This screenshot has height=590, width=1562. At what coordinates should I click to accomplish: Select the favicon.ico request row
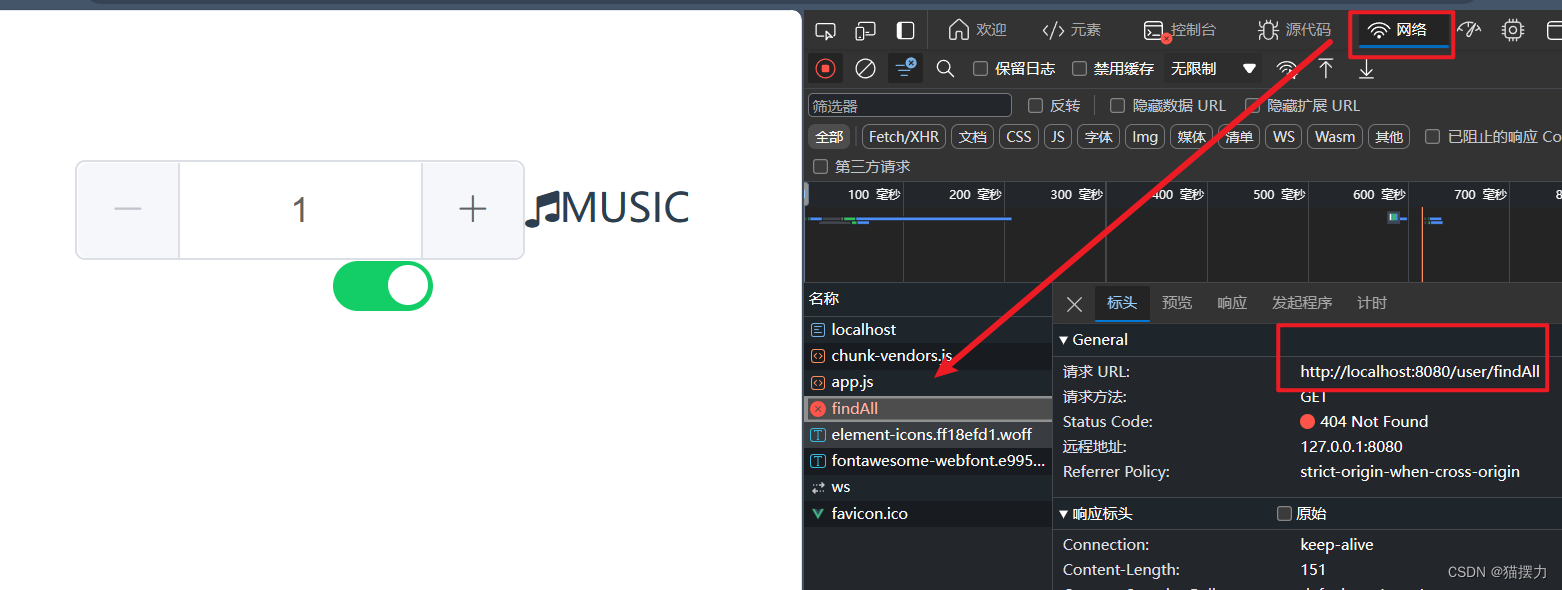coord(928,513)
